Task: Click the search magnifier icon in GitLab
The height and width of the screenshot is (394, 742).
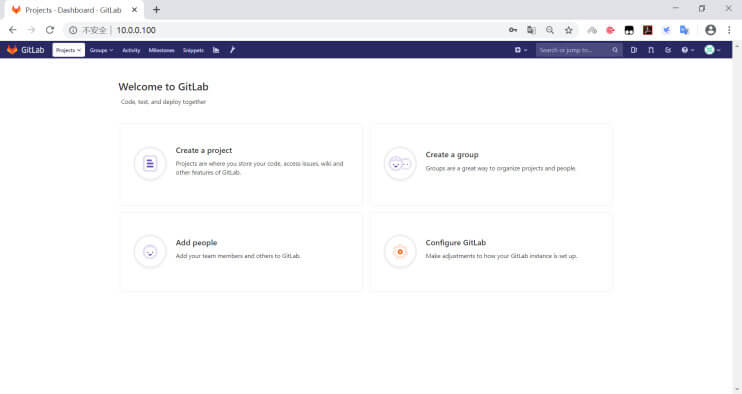Action: (615, 50)
